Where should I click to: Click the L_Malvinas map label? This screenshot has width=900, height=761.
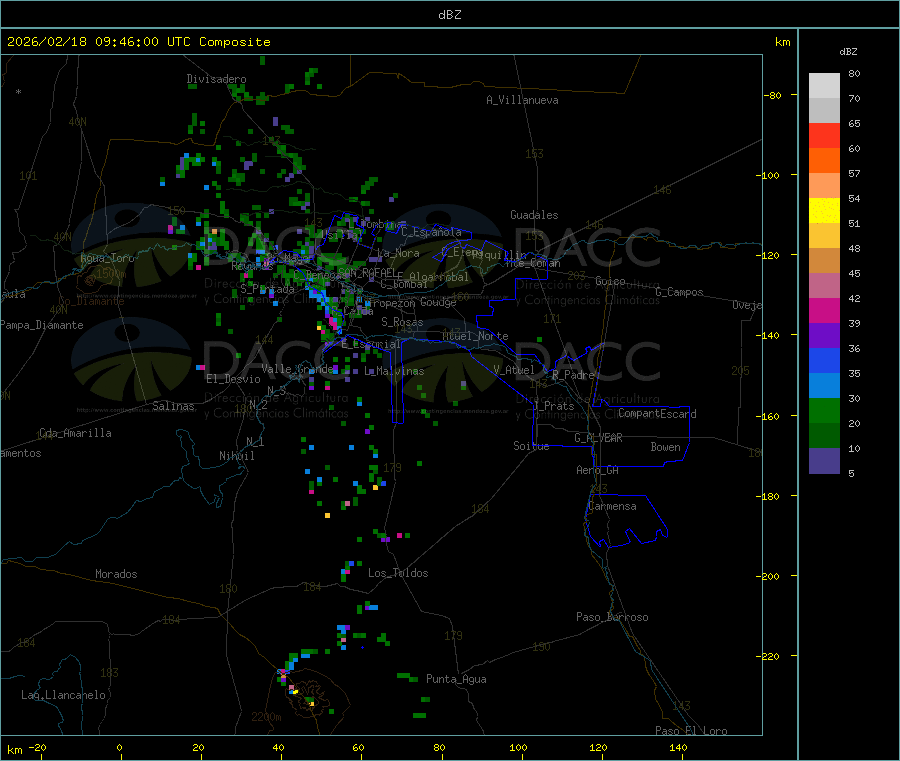[x=394, y=371]
